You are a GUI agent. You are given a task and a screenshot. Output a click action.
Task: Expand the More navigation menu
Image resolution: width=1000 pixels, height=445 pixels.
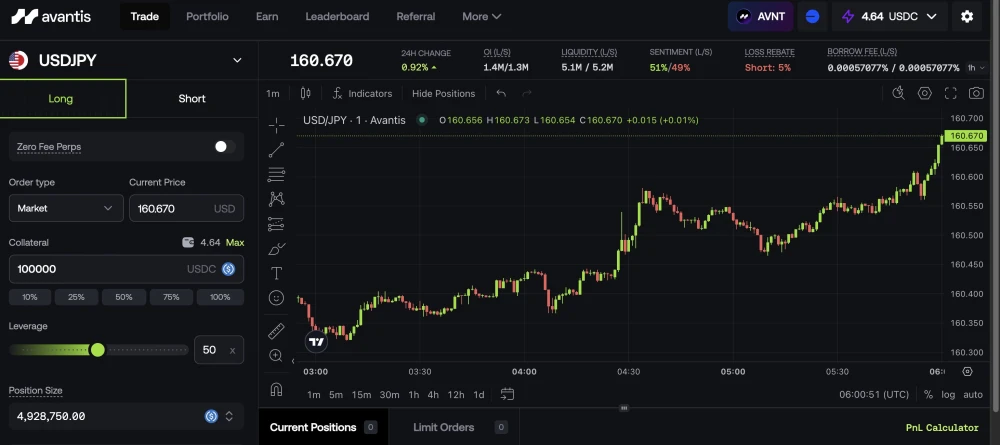coord(482,17)
